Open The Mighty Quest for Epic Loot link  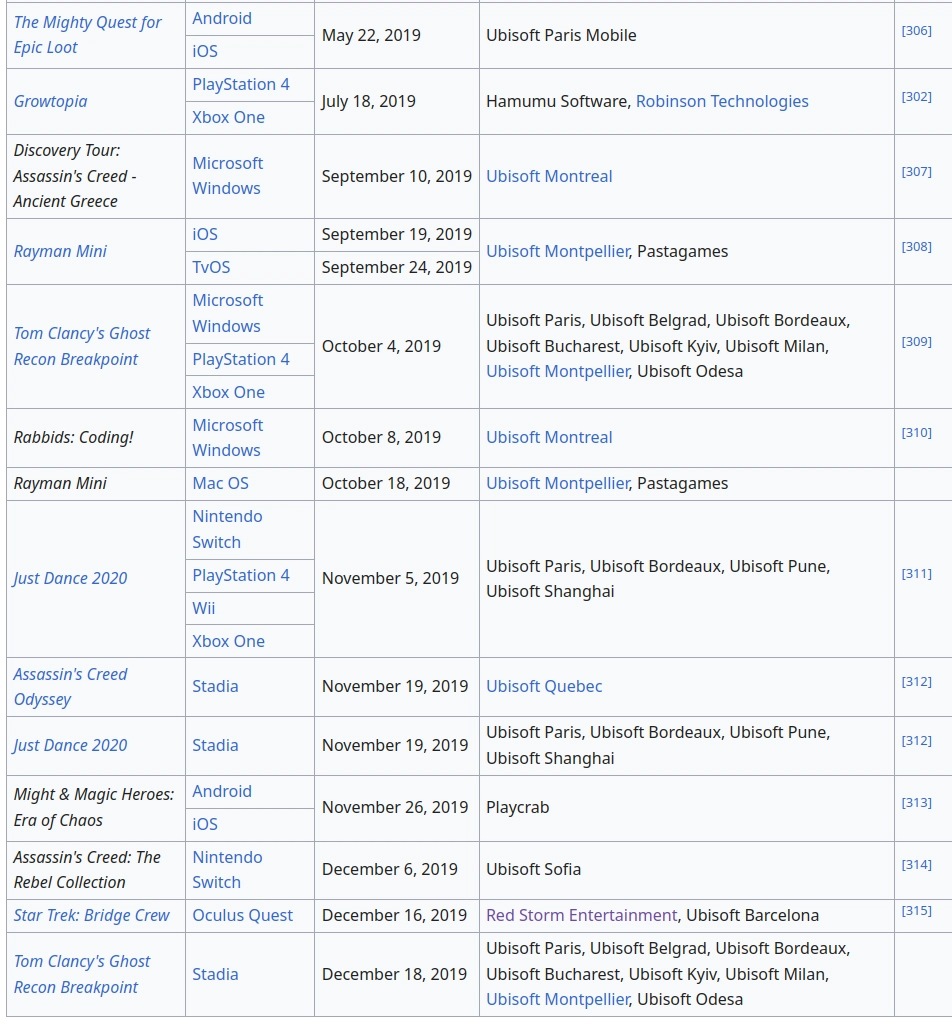87,35
